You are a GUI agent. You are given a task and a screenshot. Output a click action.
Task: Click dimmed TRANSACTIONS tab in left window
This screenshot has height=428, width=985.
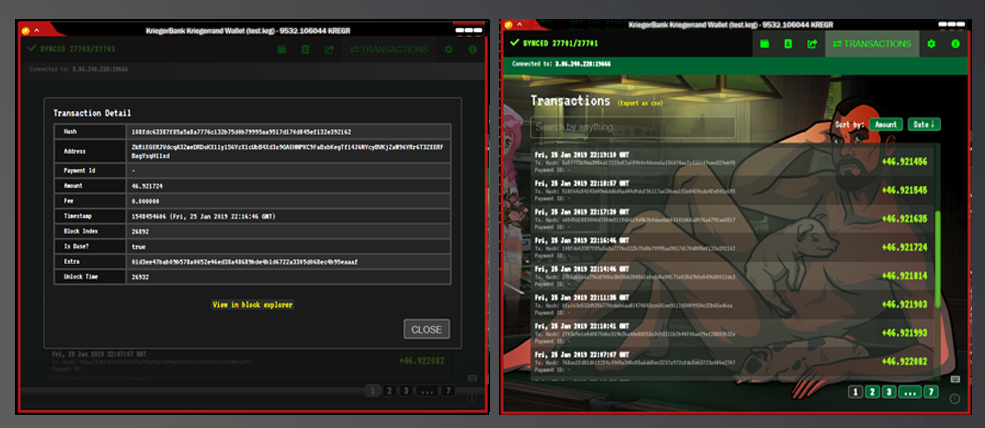pos(389,49)
